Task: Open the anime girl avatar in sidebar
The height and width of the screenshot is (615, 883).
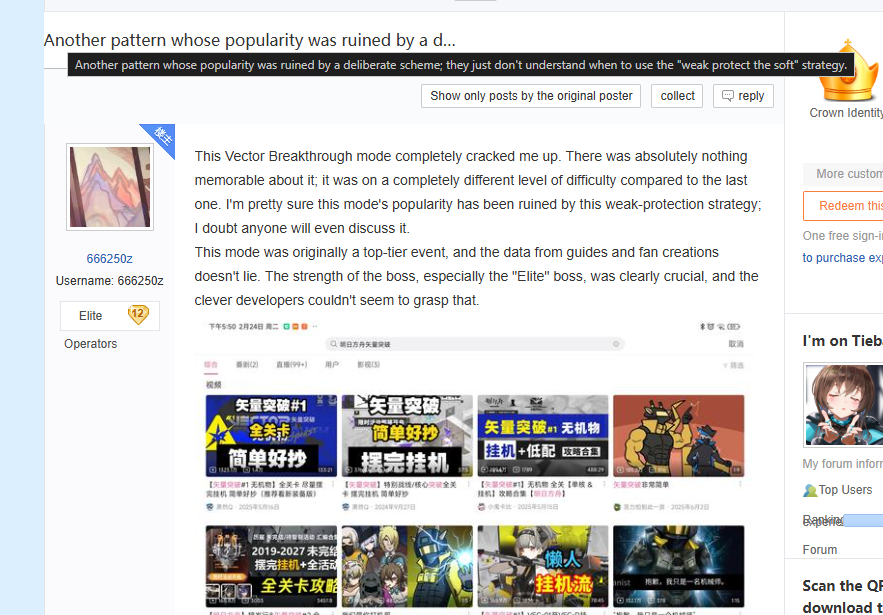Action: point(843,405)
